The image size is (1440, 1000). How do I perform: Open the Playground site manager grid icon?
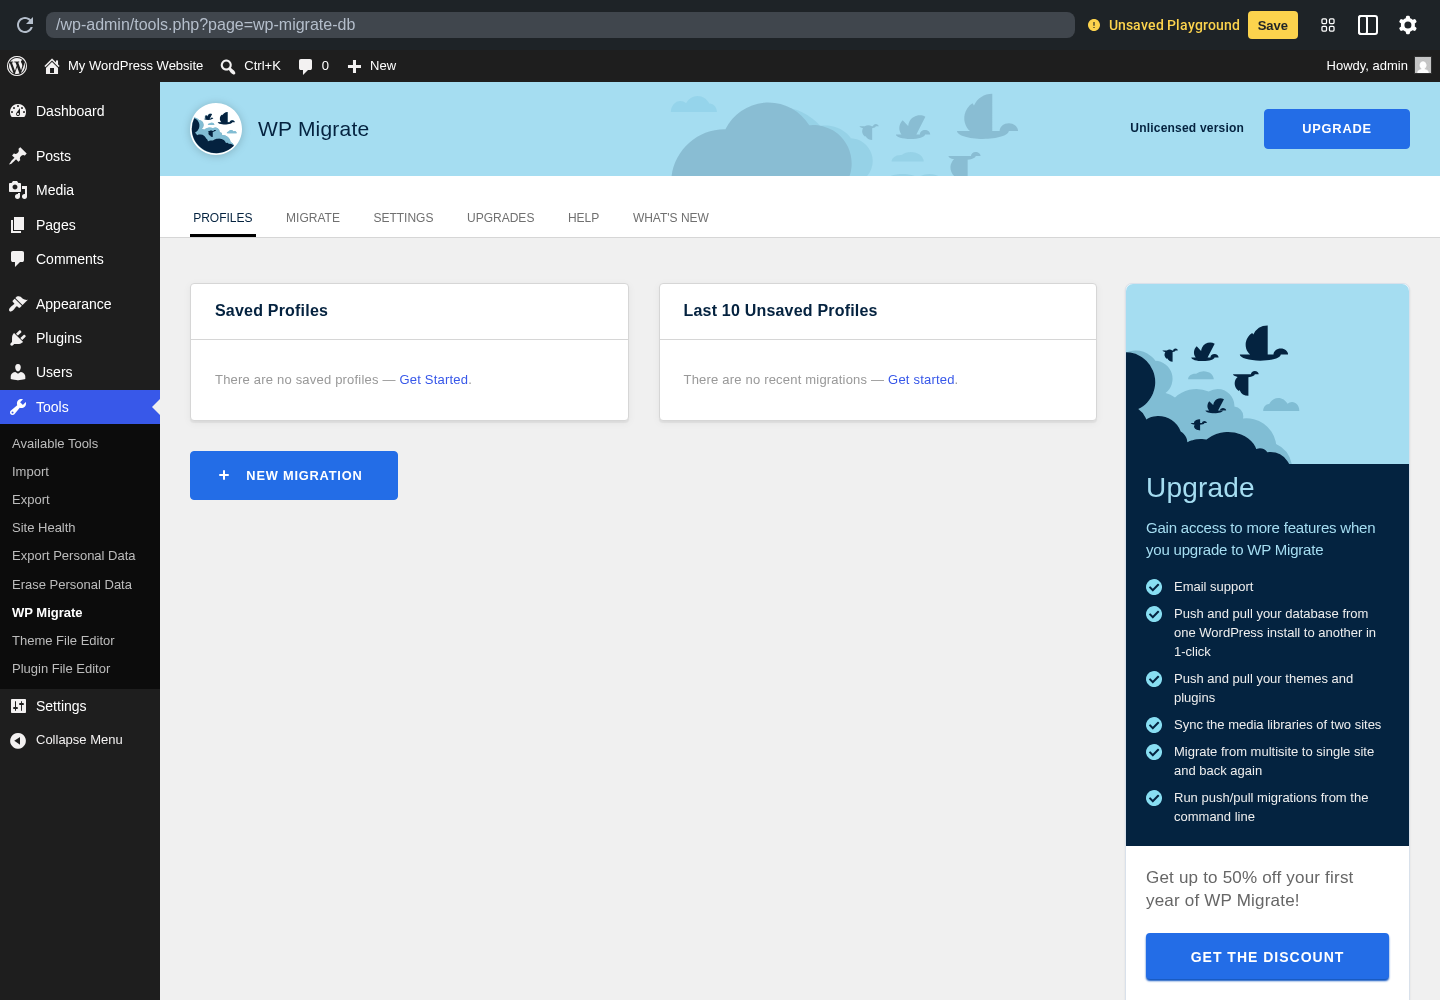pyautogui.click(x=1328, y=25)
